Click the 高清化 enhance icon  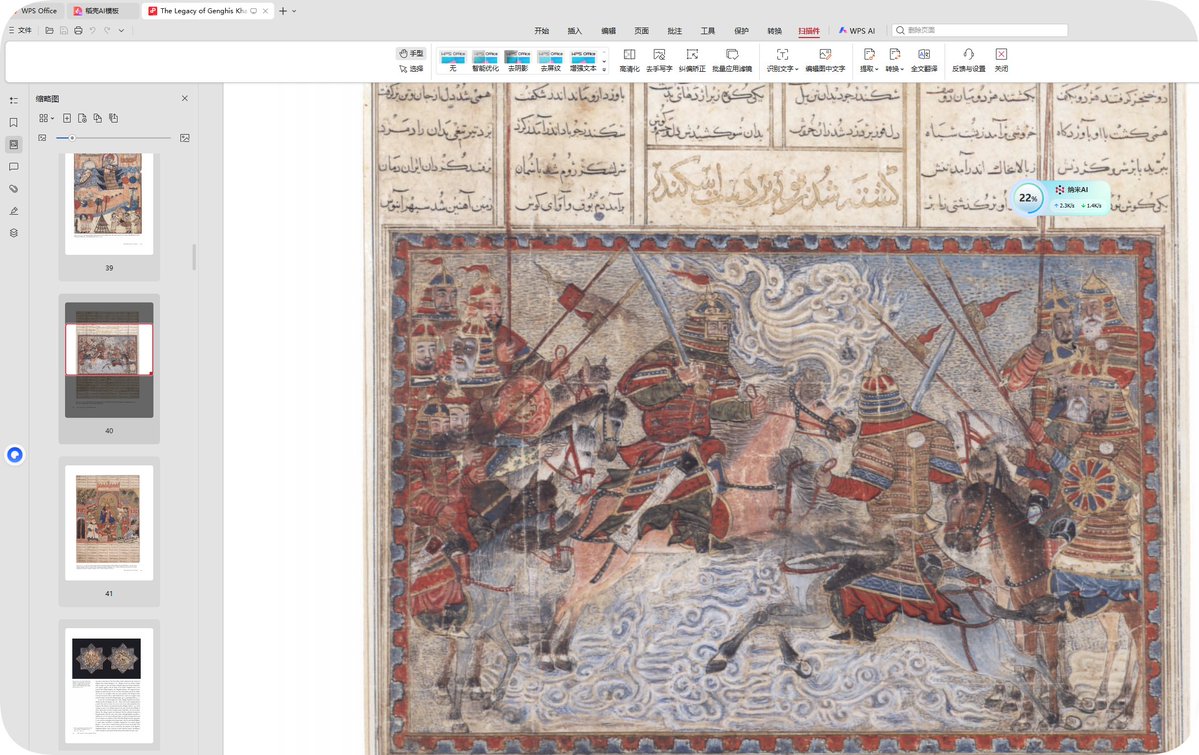point(629,60)
